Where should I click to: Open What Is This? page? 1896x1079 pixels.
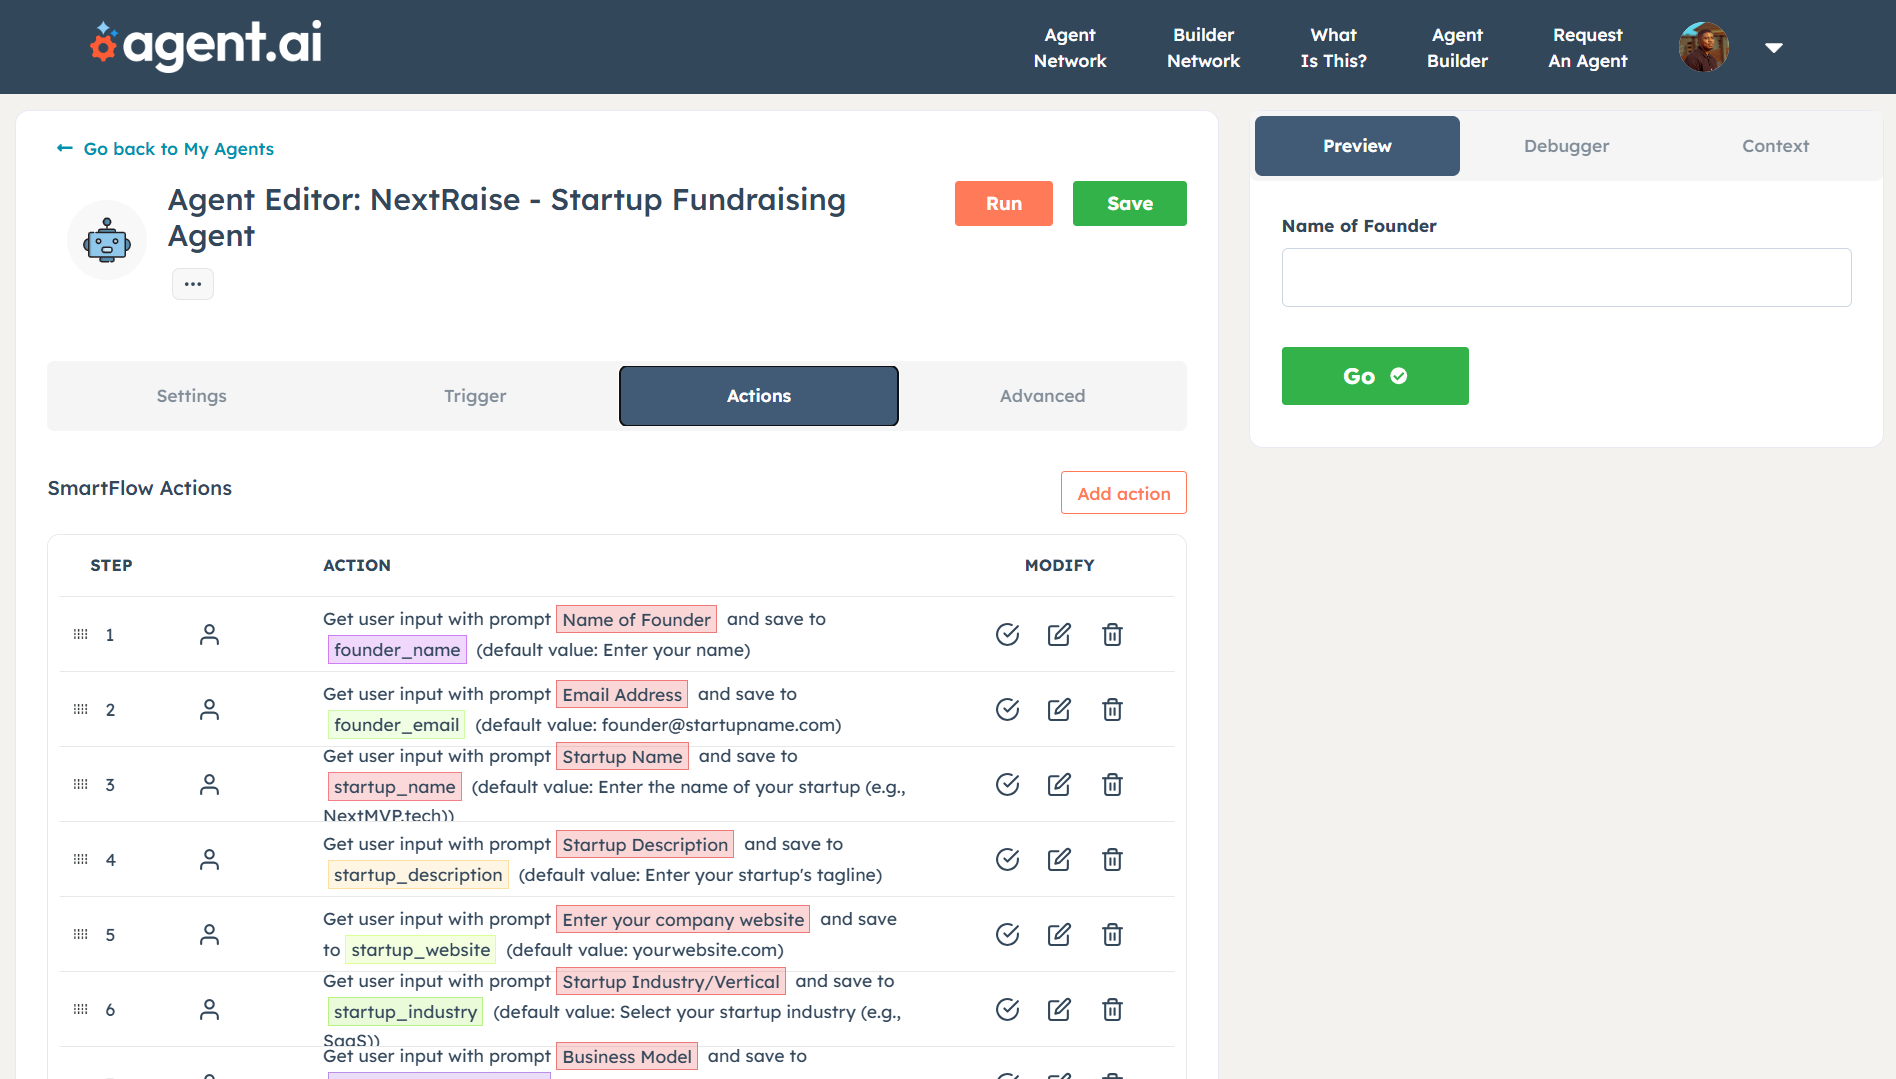[x=1333, y=47]
